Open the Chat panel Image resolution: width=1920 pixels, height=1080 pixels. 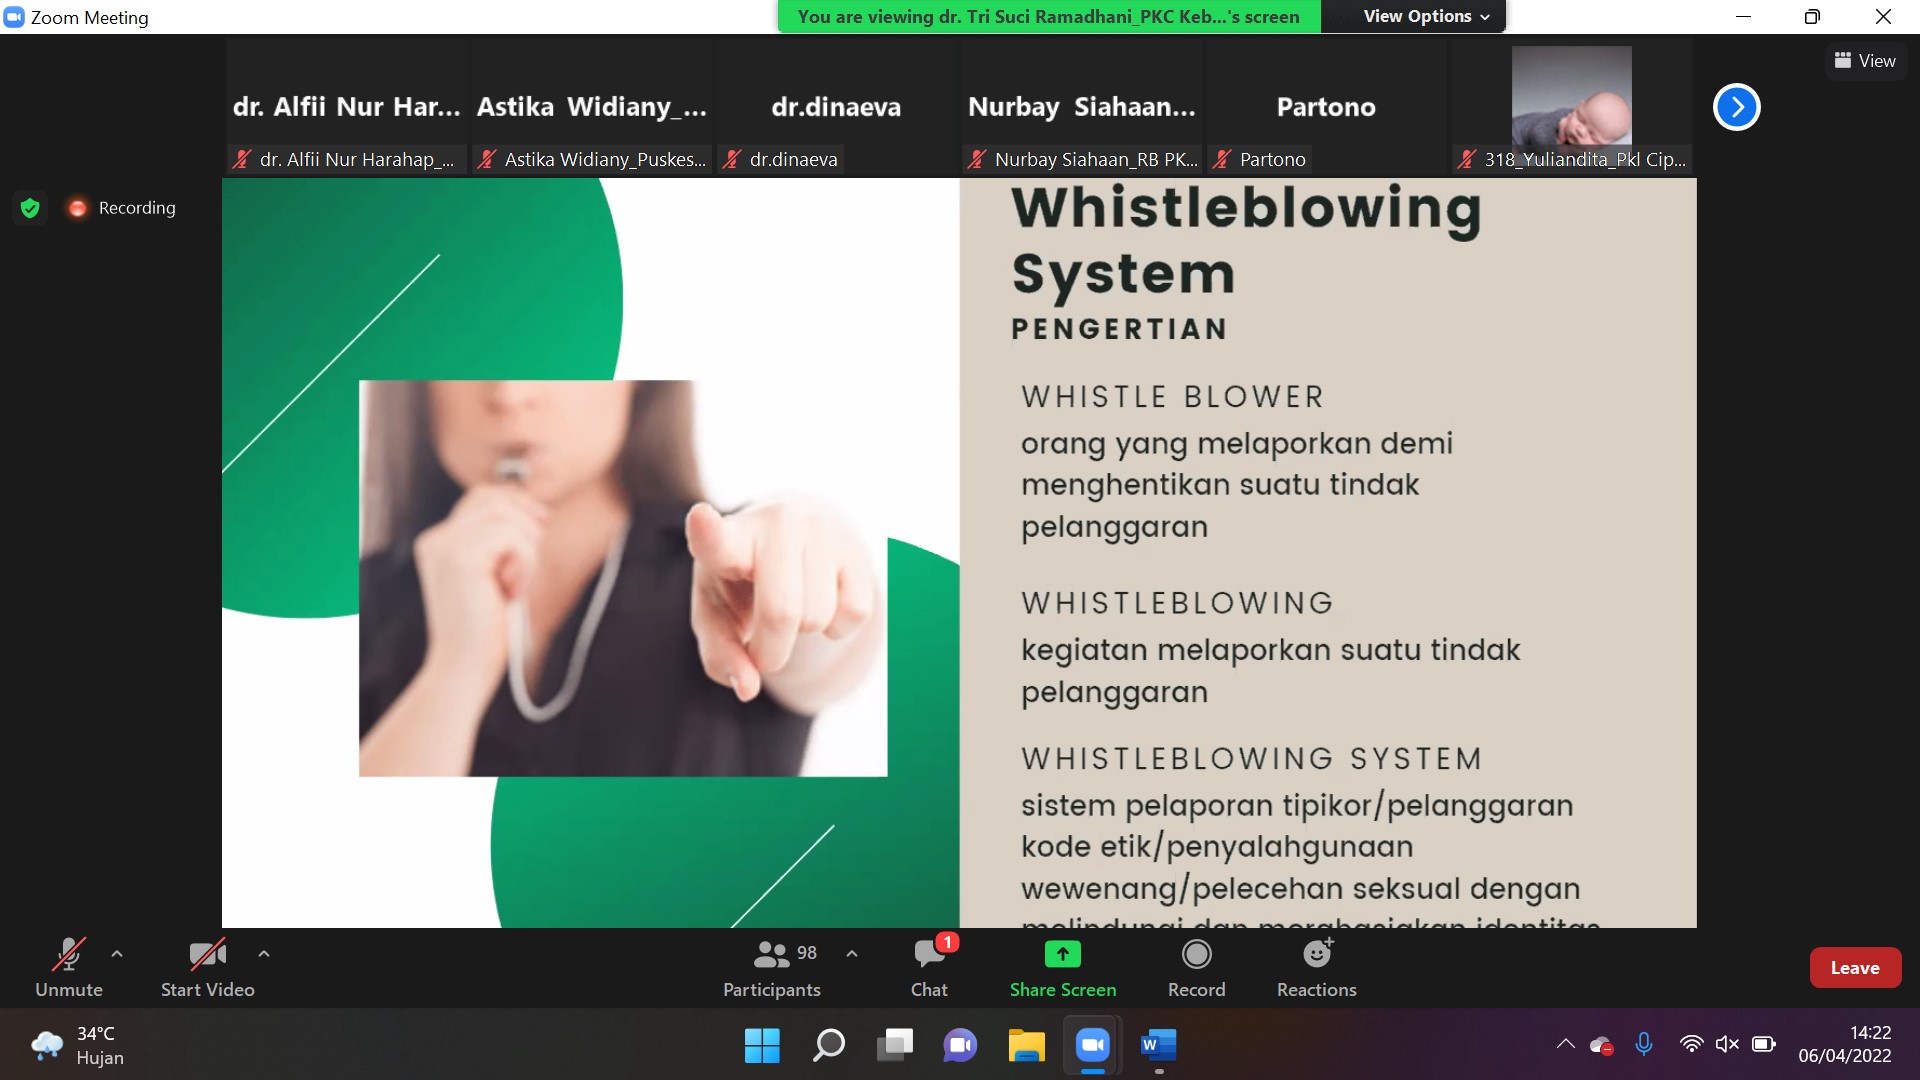(929, 967)
